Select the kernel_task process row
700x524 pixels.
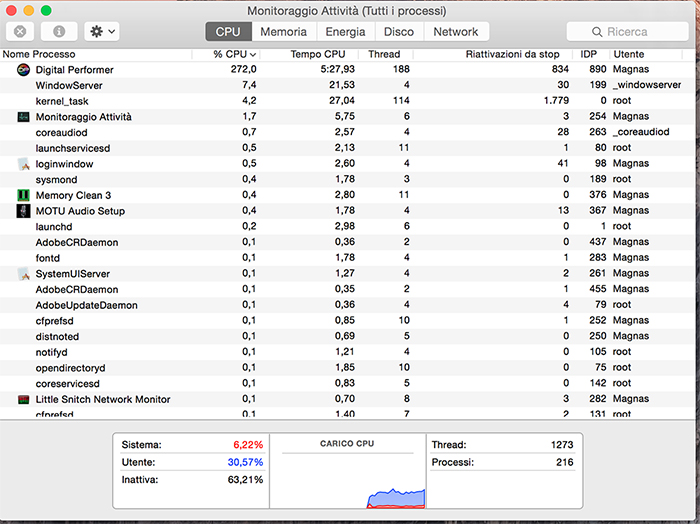[x=347, y=101]
